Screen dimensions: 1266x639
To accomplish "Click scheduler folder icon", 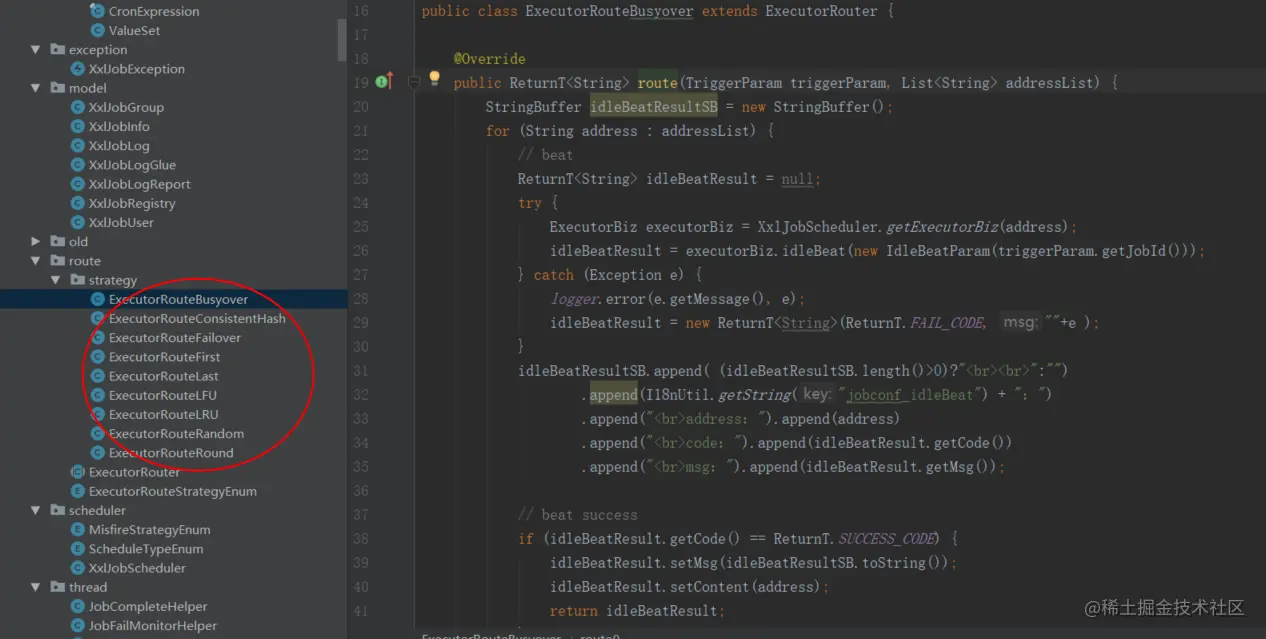I will [57, 510].
